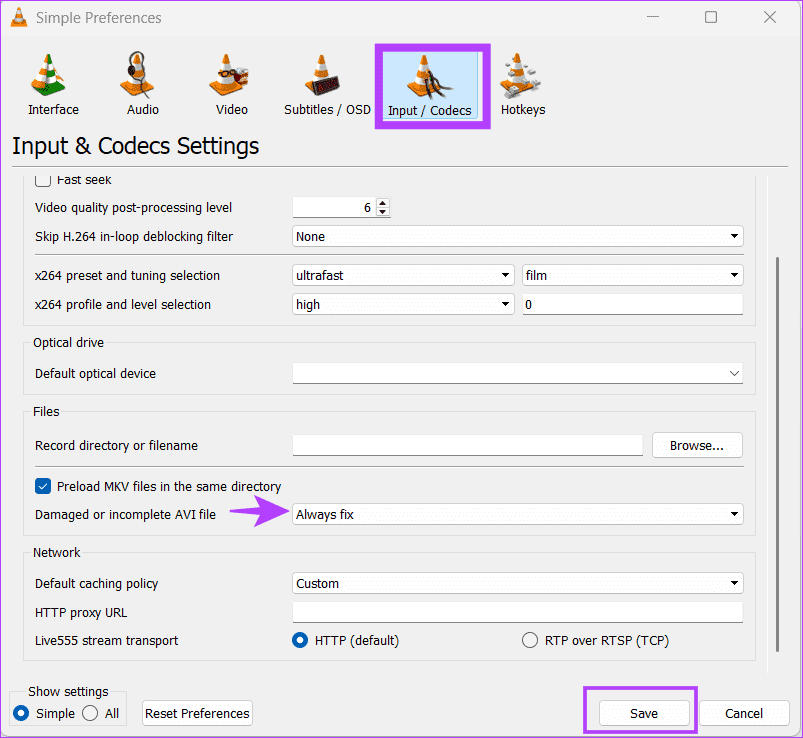Open Skip H.264 in-loop deblocking filter dropdown
Image resolution: width=803 pixels, height=738 pixels.
pos(518,236)
